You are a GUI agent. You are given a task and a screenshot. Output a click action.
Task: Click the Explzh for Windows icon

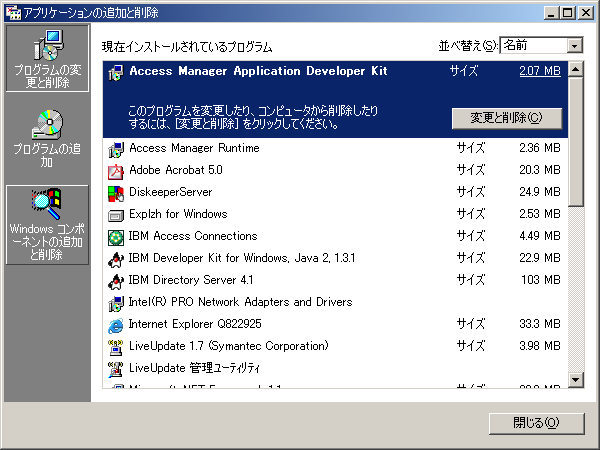click(x=115, y=214)
